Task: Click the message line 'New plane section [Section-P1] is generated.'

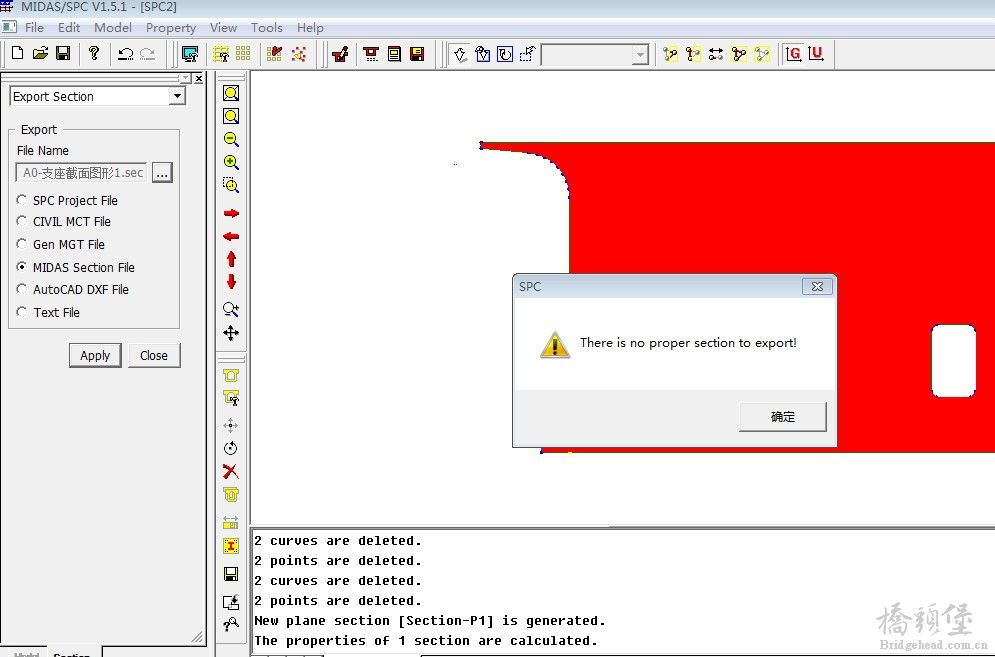Action: (x=430, y=620)
